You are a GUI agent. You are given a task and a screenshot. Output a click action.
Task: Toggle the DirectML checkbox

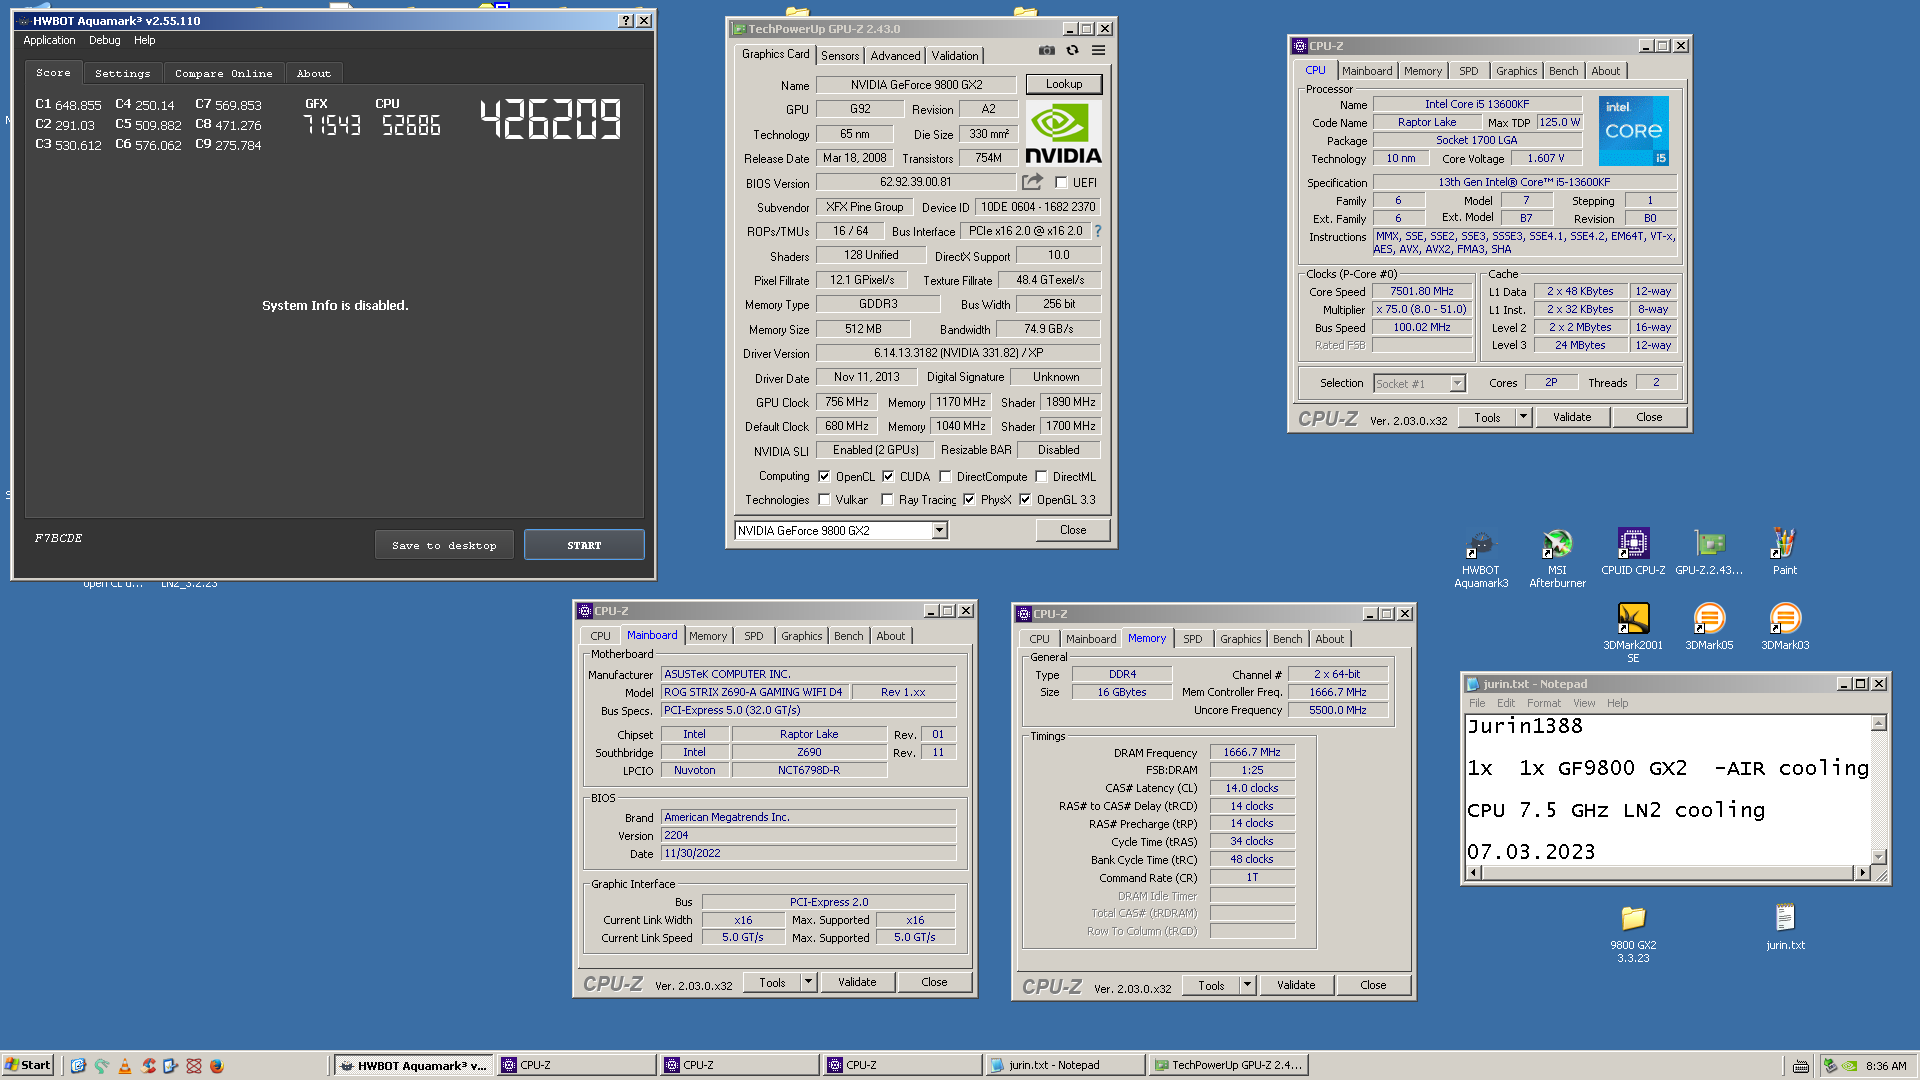coord(1041,477)
